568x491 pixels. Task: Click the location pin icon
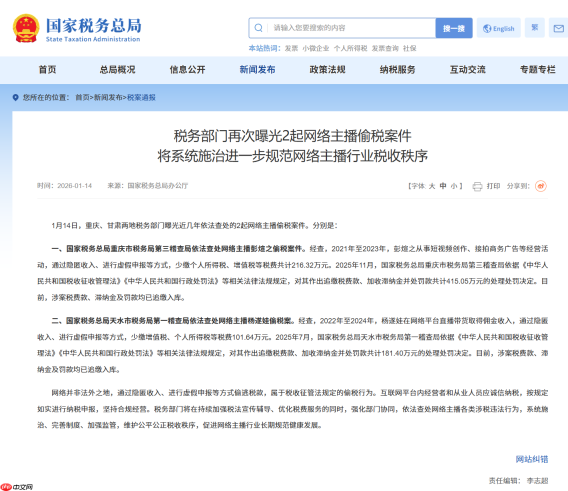pos(16,97)
